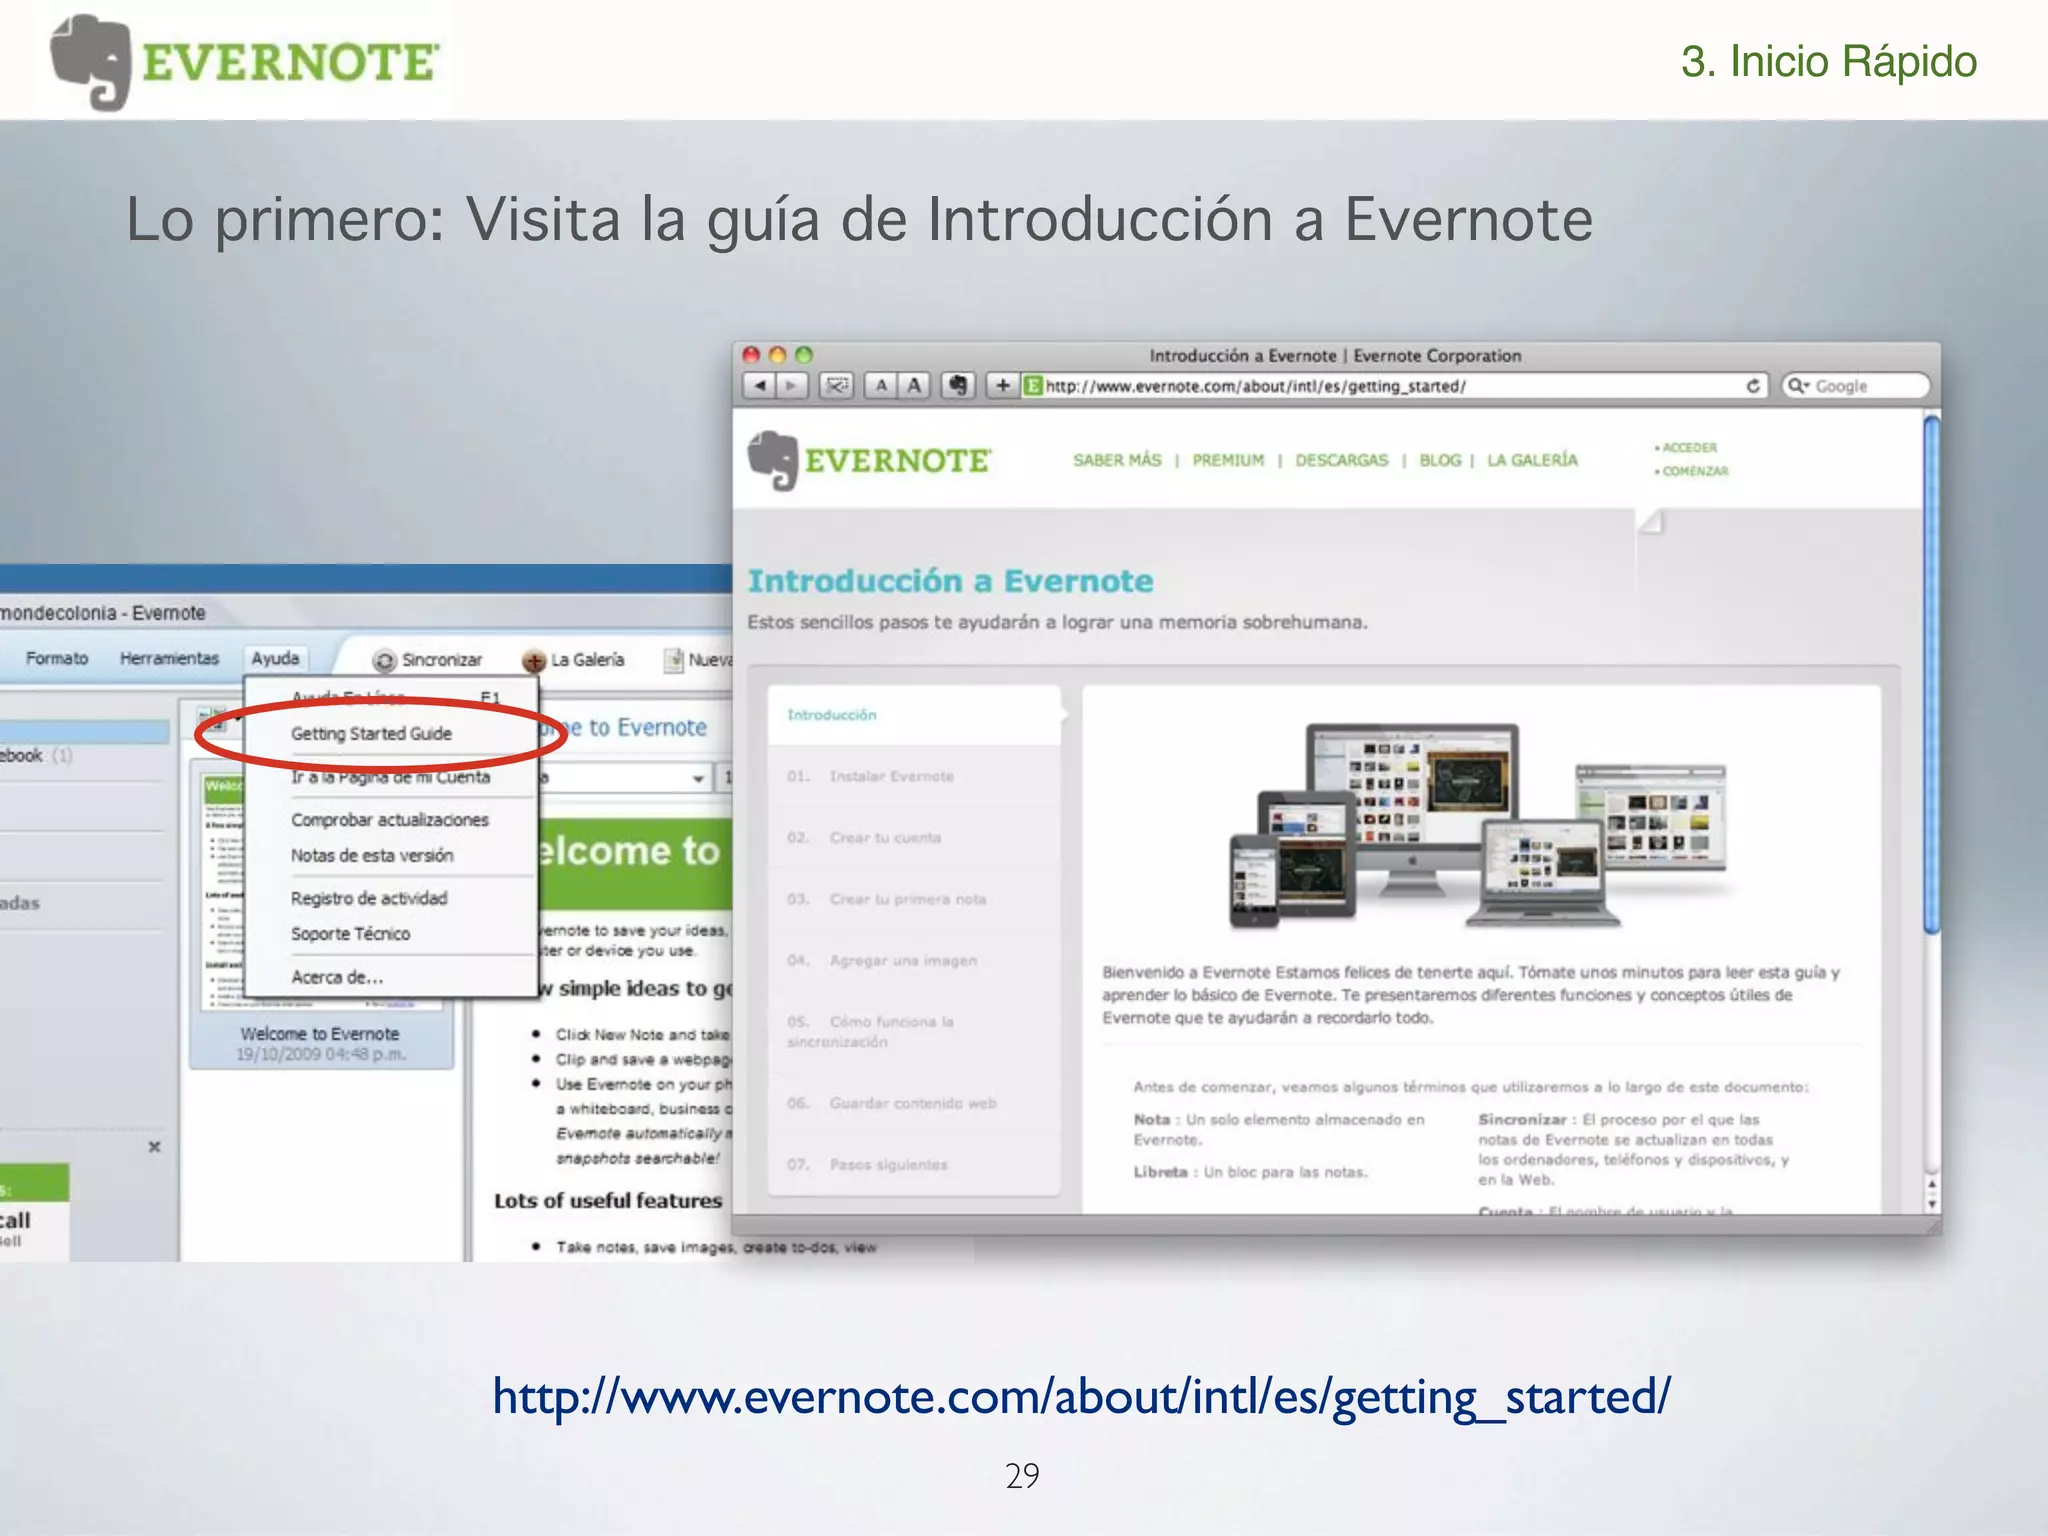Click the Safari URL address field
The height and width of the screenshot is (1536, 2048).
1395,386
